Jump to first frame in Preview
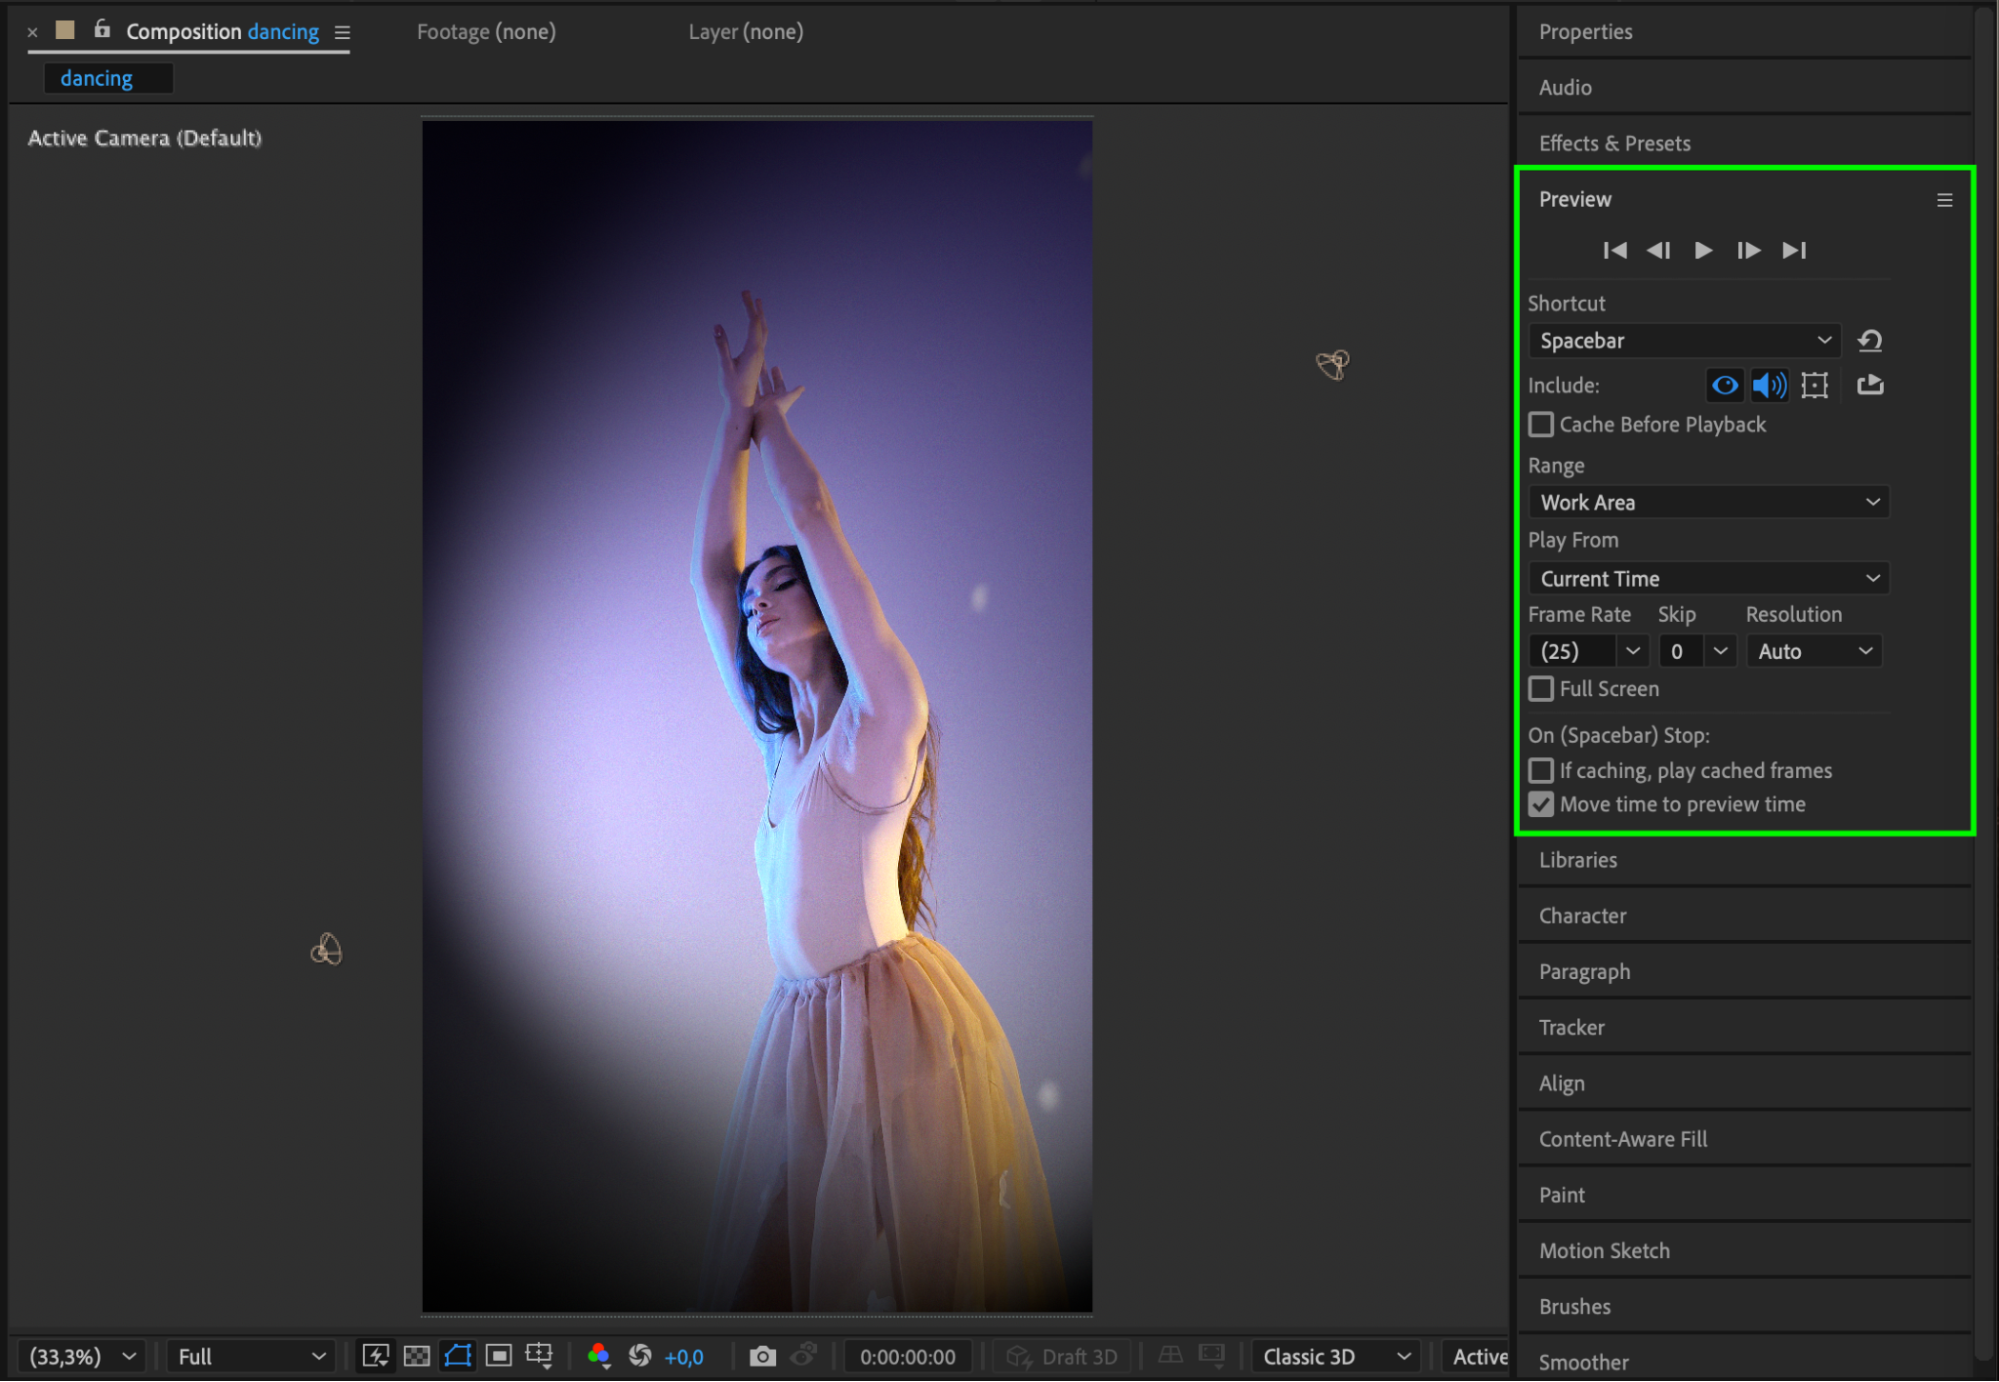Viewport: 1999px width, 1382px height. pyautogui.click(x=1614, y=250)
